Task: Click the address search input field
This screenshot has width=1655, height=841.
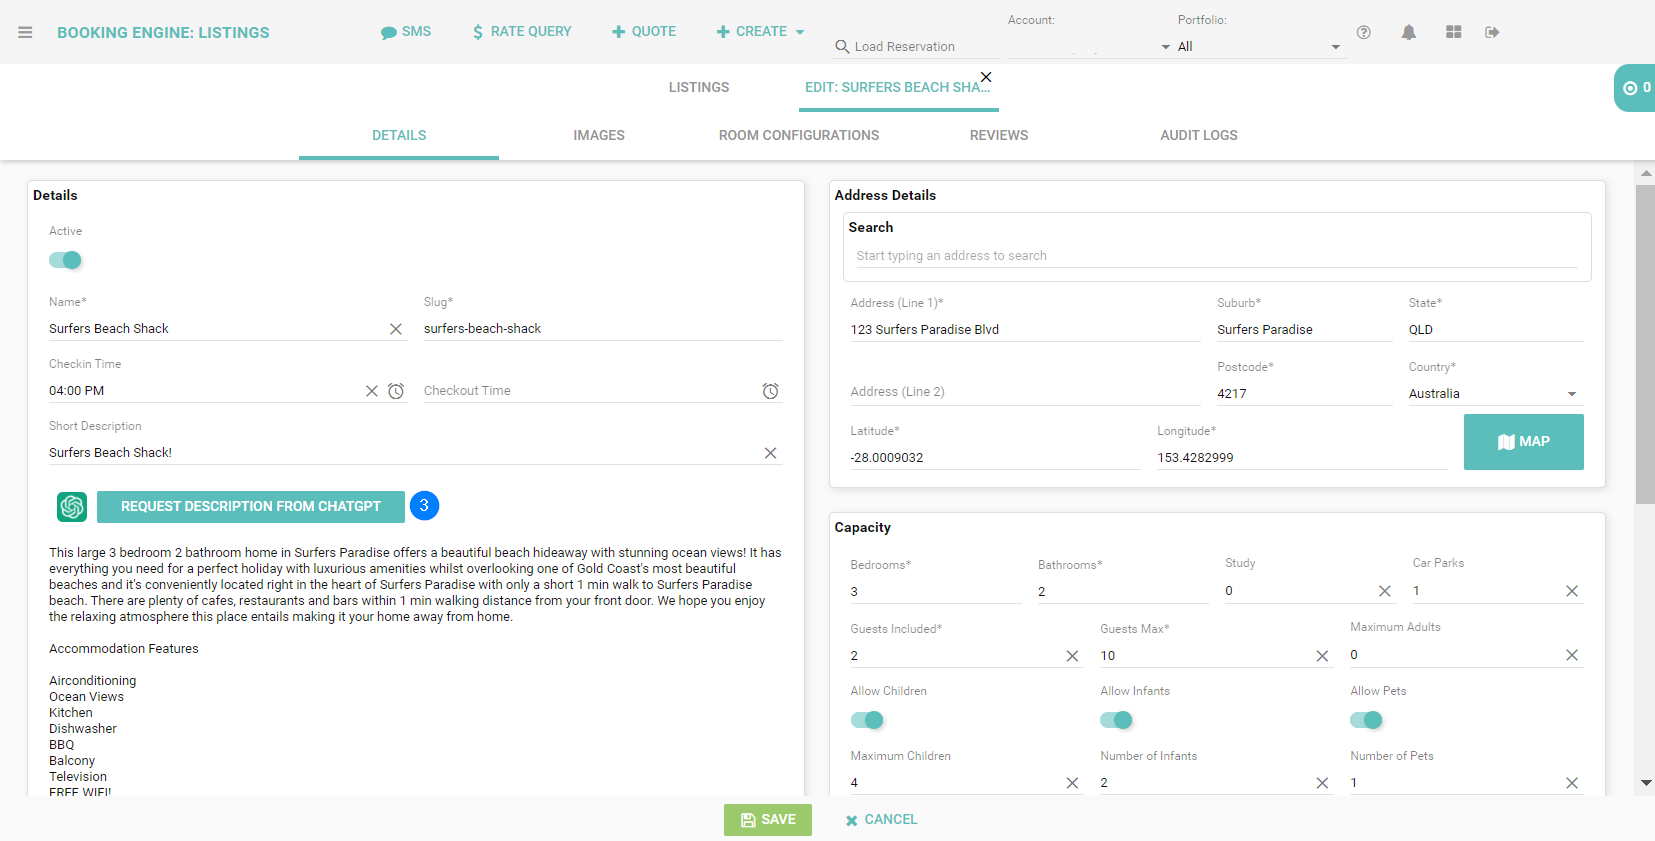Action: point(1215,256)
